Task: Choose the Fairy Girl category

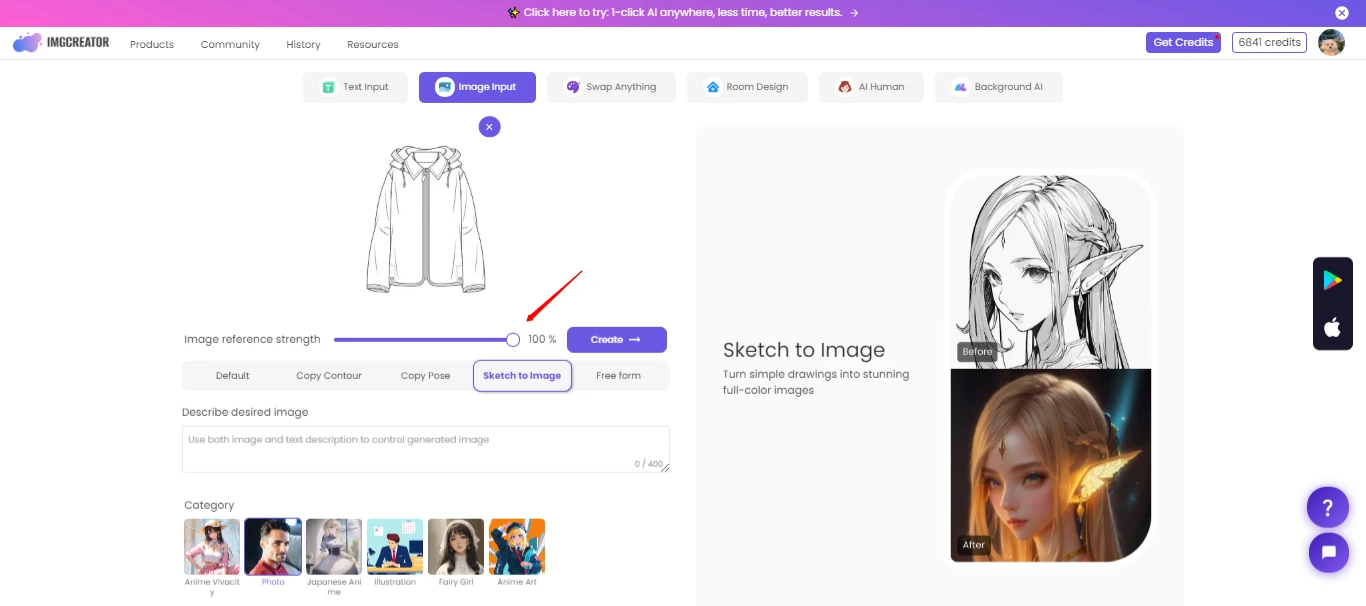Action: (x=456, y=547)
